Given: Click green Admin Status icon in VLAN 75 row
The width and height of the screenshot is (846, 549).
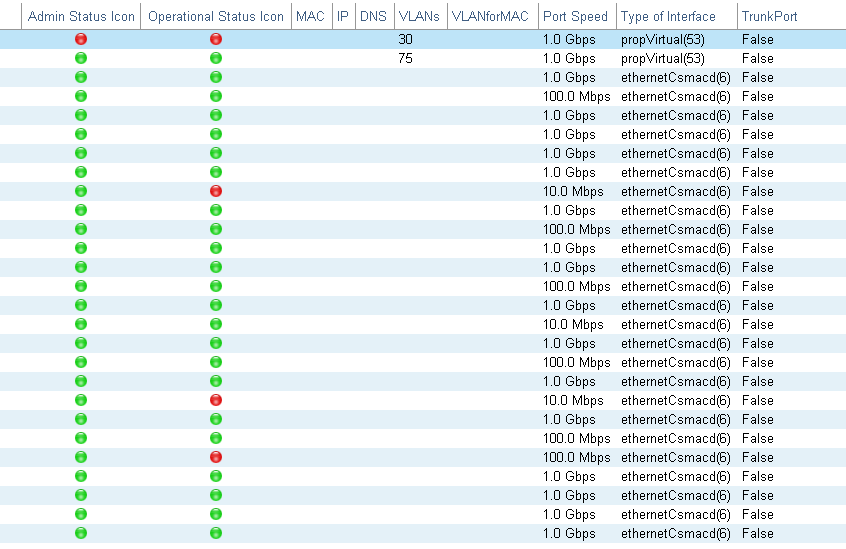Looking at the screenshot, I should [x=81, y=58].
